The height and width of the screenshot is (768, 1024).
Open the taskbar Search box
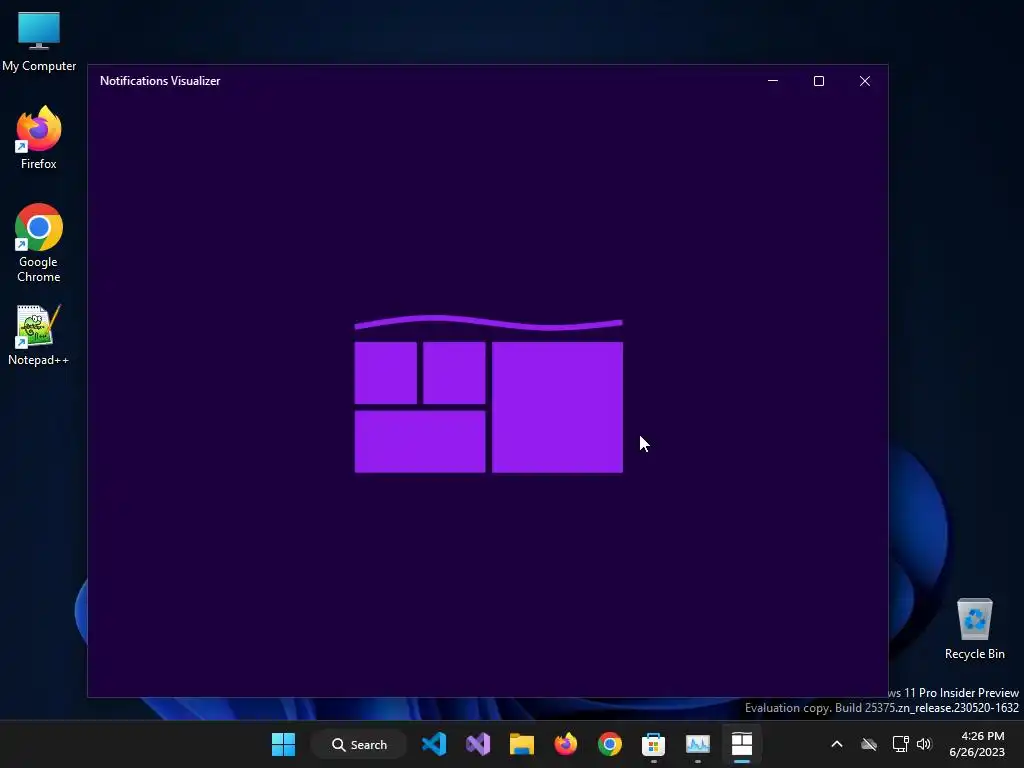pyautogui.click(x=359, y=744)
